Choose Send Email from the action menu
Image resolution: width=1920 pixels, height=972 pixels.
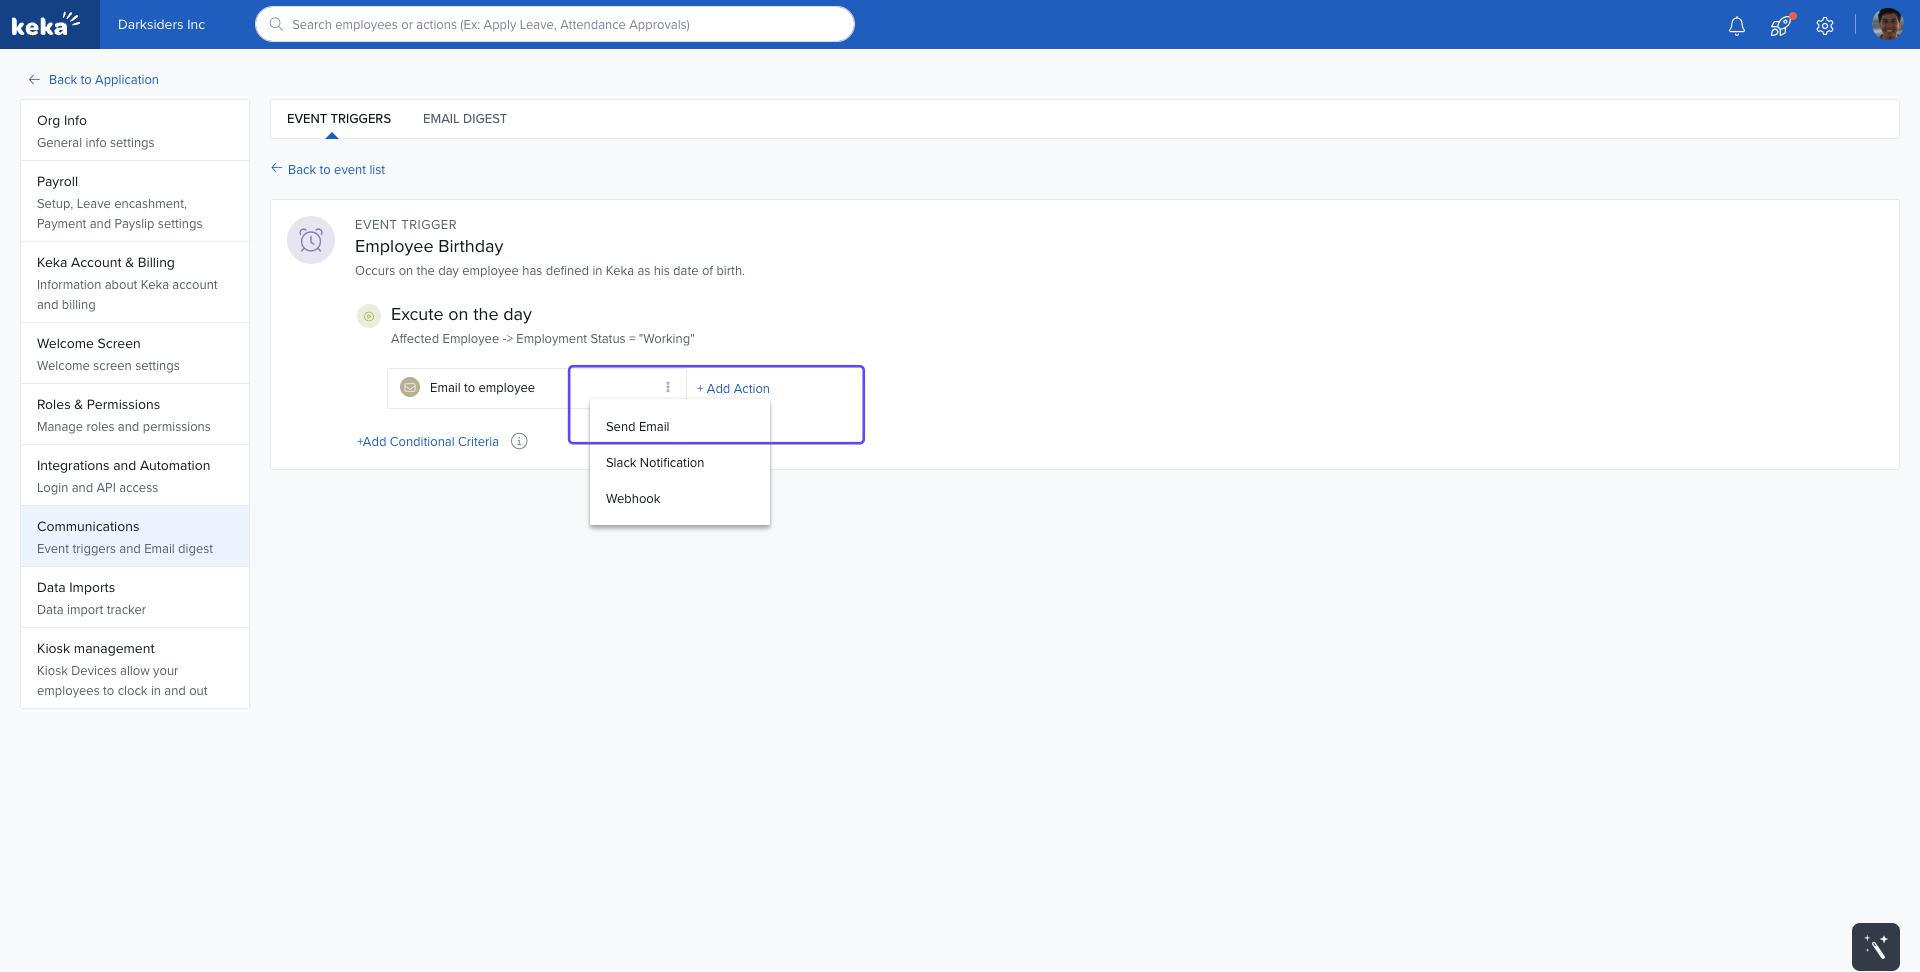637,427
